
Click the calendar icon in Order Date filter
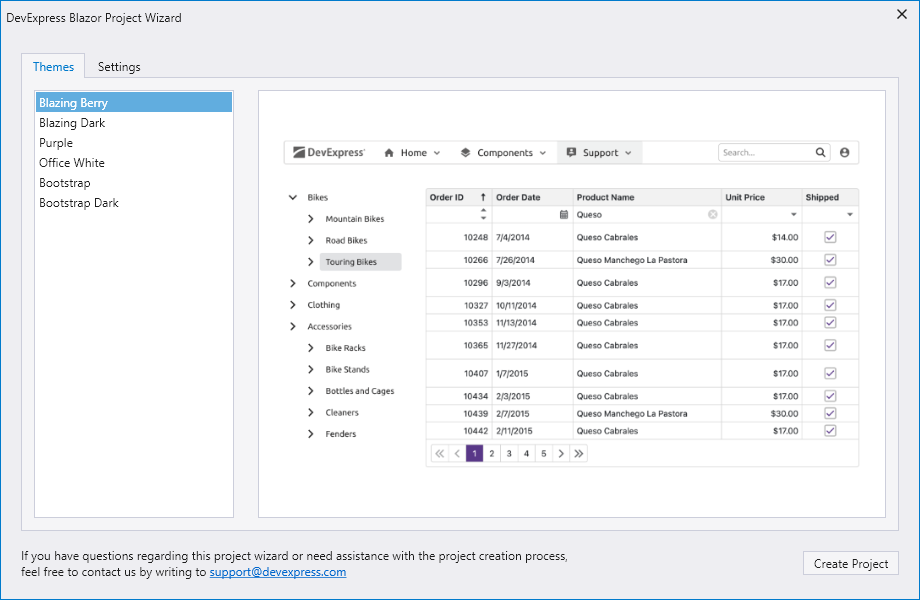[x=564, y=215]
